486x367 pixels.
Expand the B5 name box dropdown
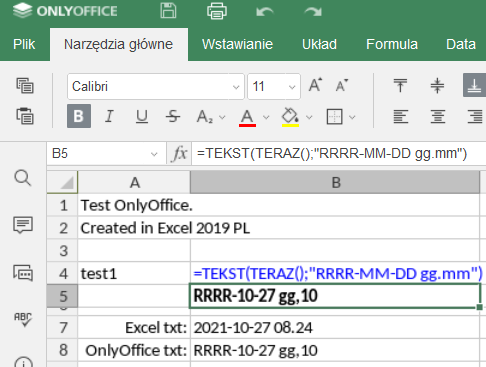(x=154, y=154)
